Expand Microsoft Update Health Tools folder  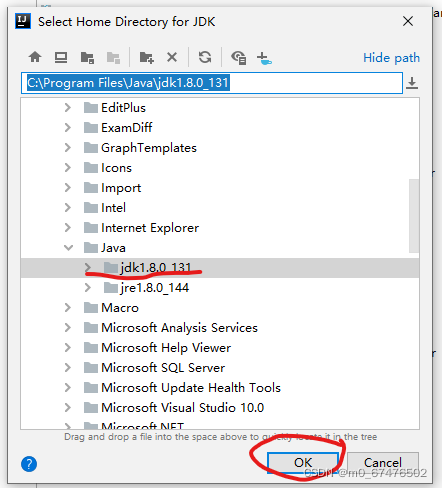[x=68, y=388]
